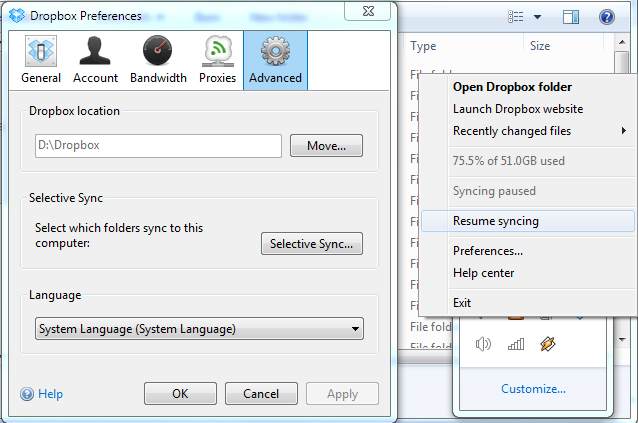Select Help center in tray menu
The width and height of the screenshot is (638, 423).
click(528, 273)
